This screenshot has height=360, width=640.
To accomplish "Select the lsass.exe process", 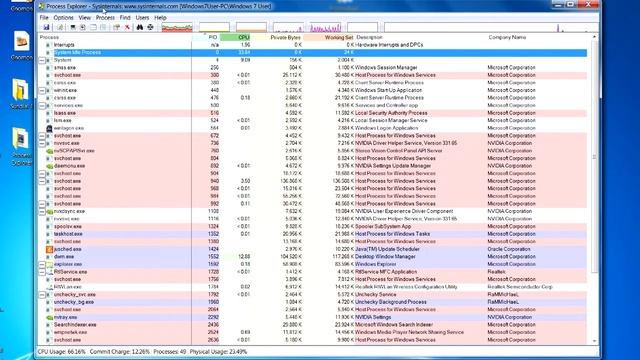I will coord(313,113).
